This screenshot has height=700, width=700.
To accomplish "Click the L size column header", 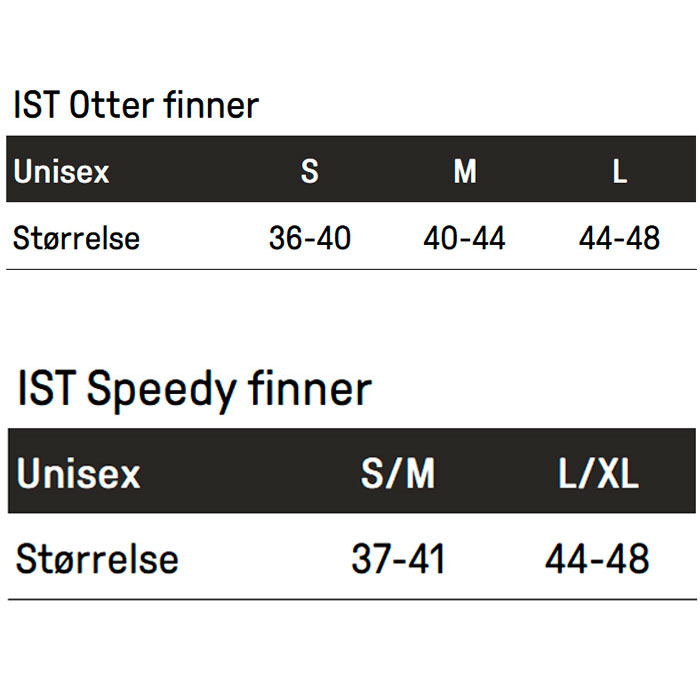I will [x=620, y=171].
